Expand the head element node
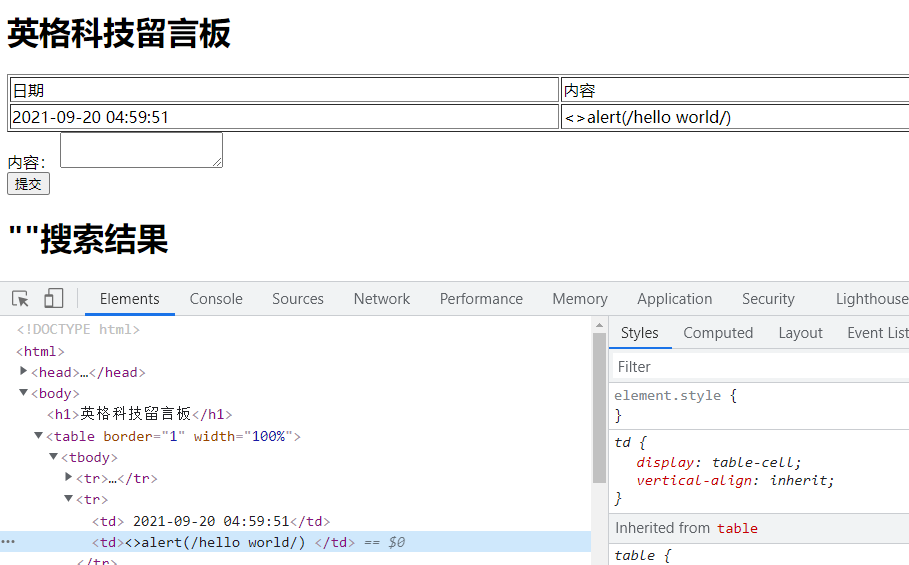The width and height of the screenshot is (909, 565). coord(24,372)
